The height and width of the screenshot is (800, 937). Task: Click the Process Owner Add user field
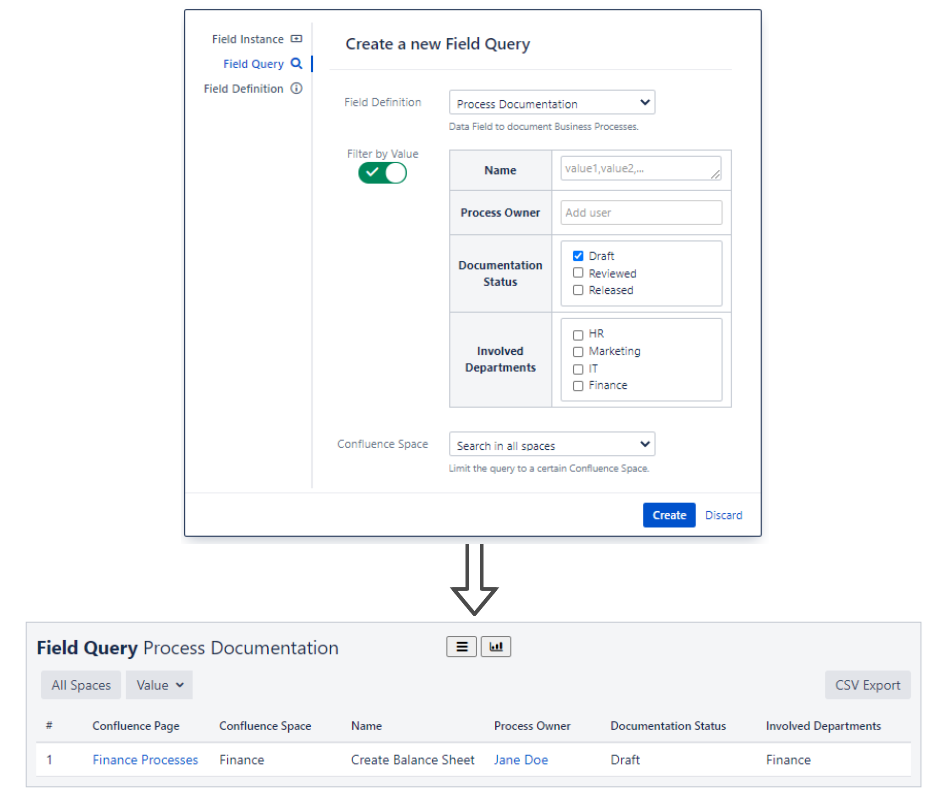point(641,213)
